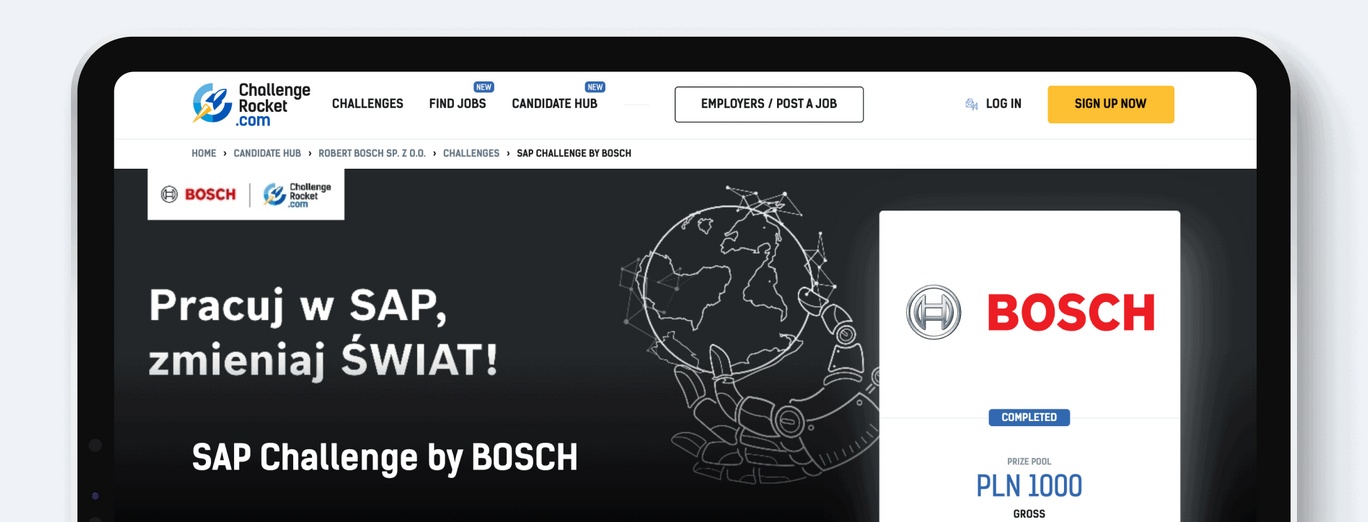Click the ChallengeRocket.com logo in the header
Image resolution: width=1368 pixels, height=522 pixels.
[251, 104]
